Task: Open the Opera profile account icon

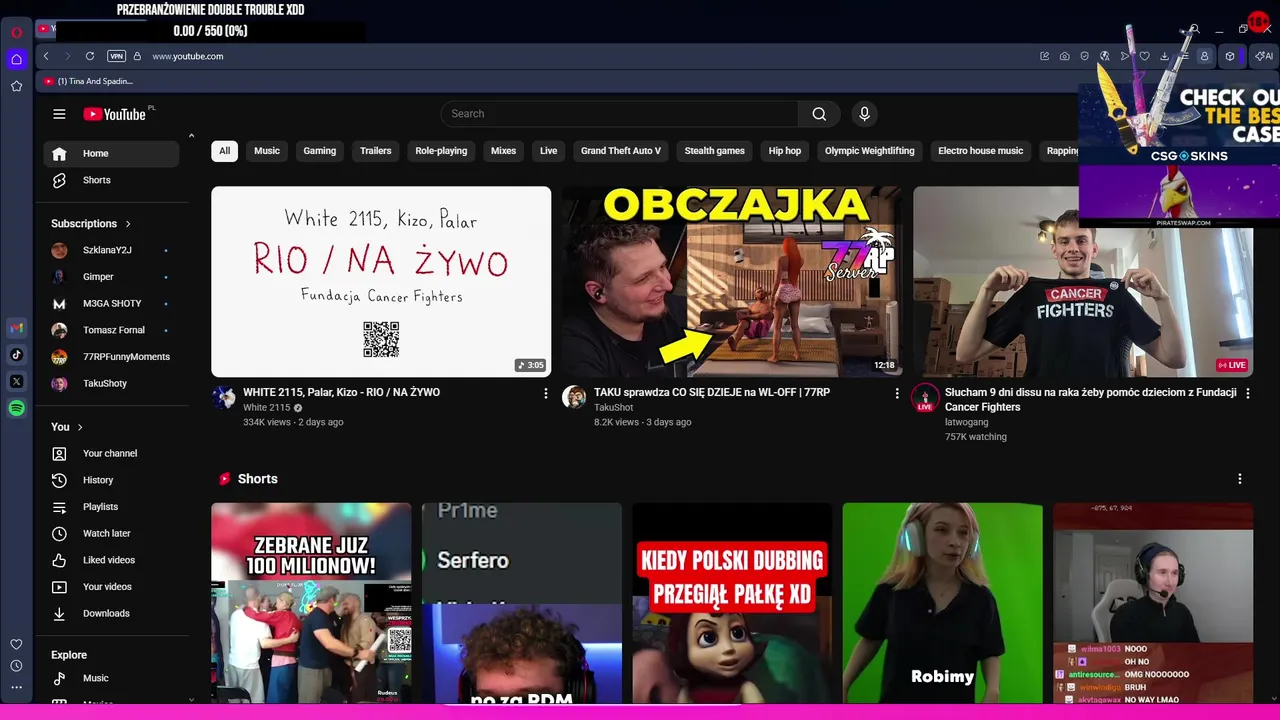Action: click(1204, 56)
